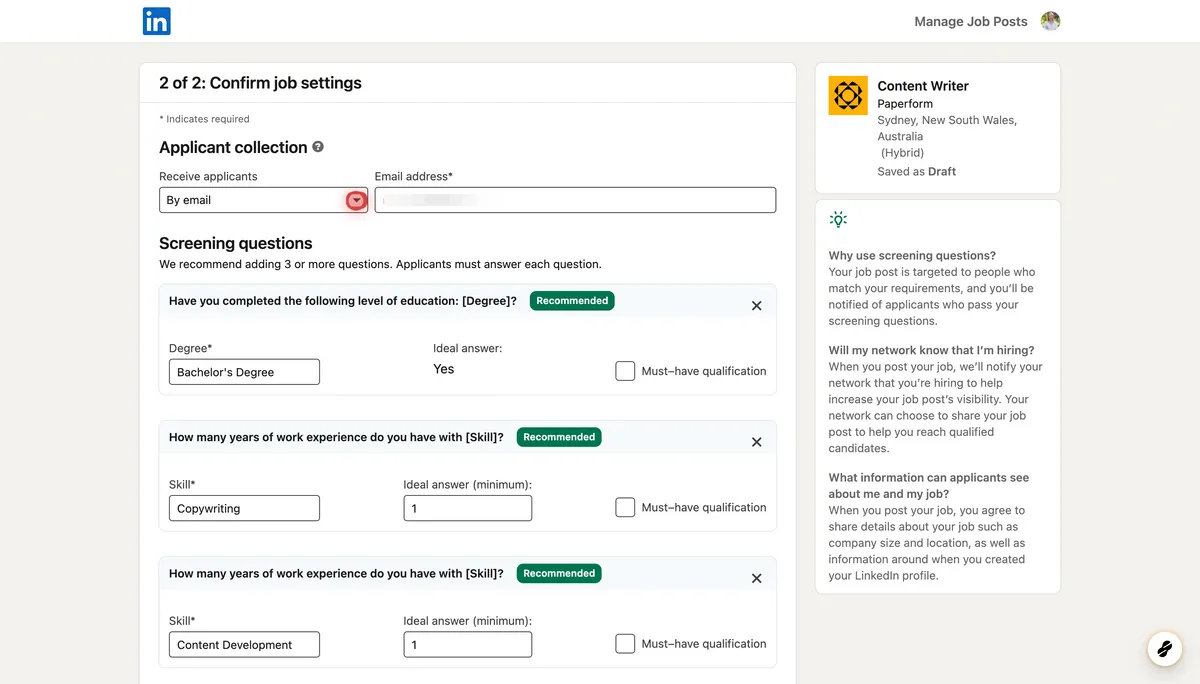Screen dimensions: 1200x684
Task: Mark Copywriting experience as must-have qualification
Action: (625, 507)
